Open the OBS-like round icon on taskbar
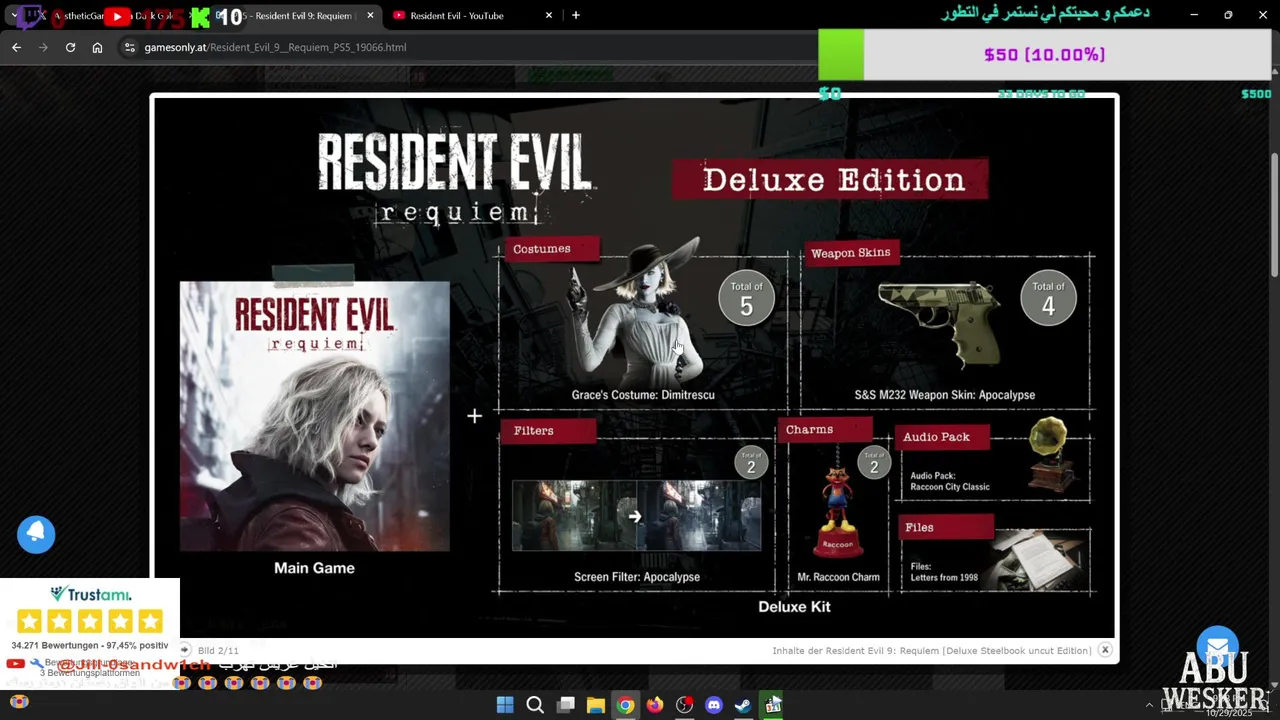This screenshot has width=1280, height=720. (684, 705)
